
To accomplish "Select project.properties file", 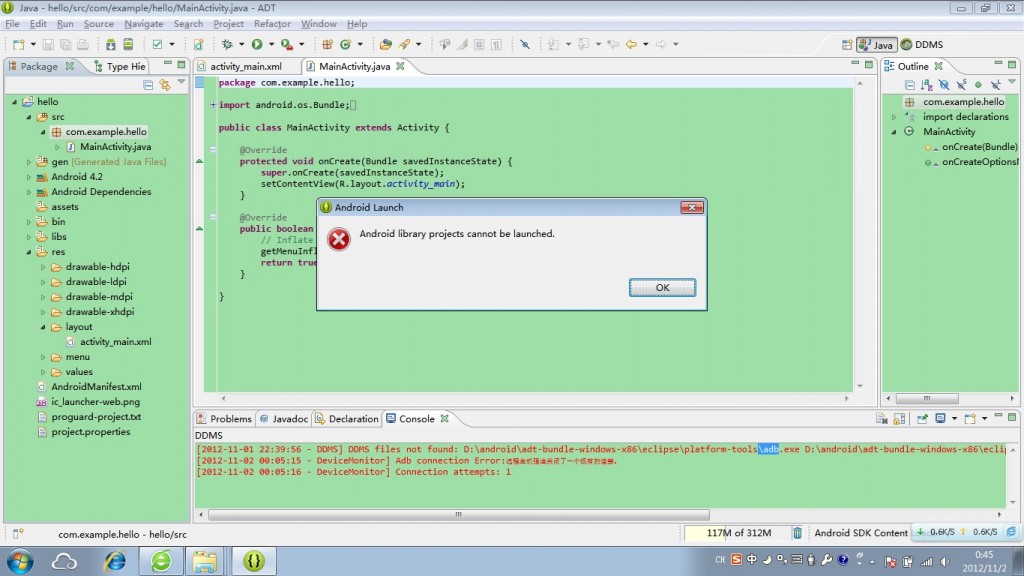I will [x=91, y=432].
